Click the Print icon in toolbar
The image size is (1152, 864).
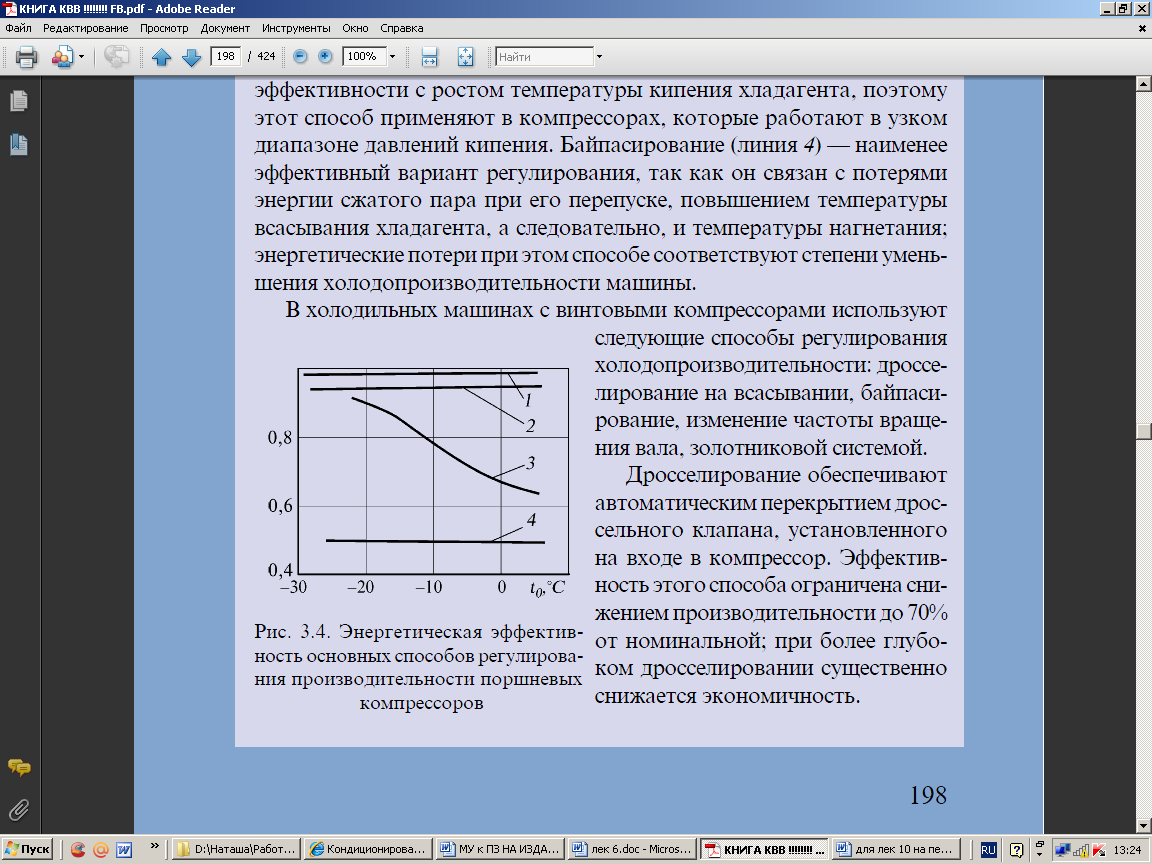coord(26,57)
